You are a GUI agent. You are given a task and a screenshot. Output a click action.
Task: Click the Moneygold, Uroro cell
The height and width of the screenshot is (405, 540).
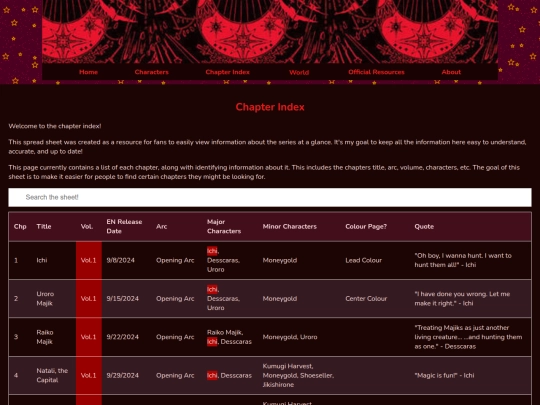pyautogui.click(x=290, y=337)
